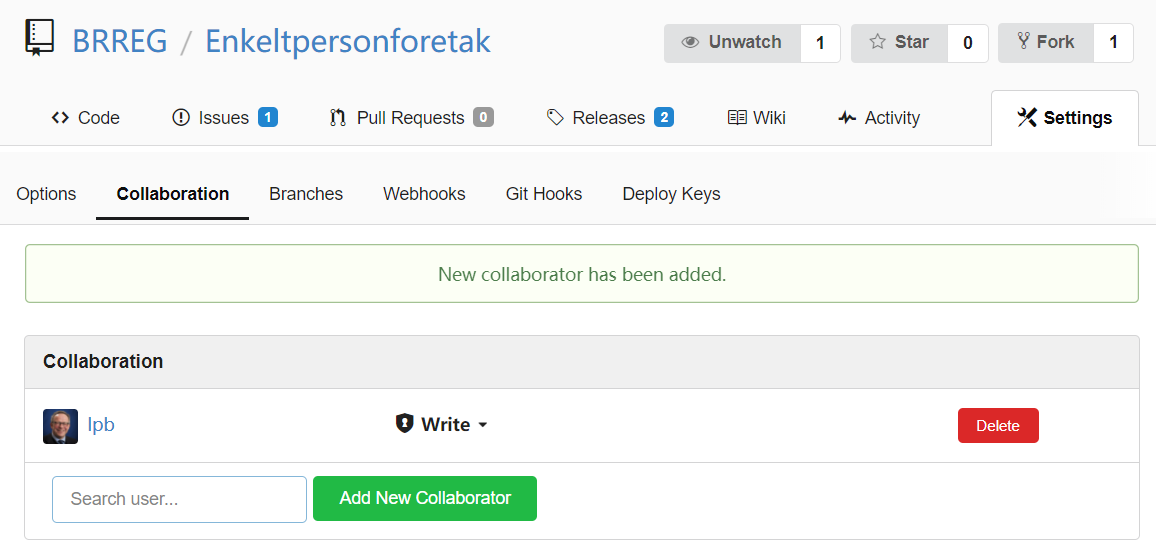Viewport: 1156px width, 558px height.
Task: Delete collaborator lpb
Action: [x=998, y=425]
